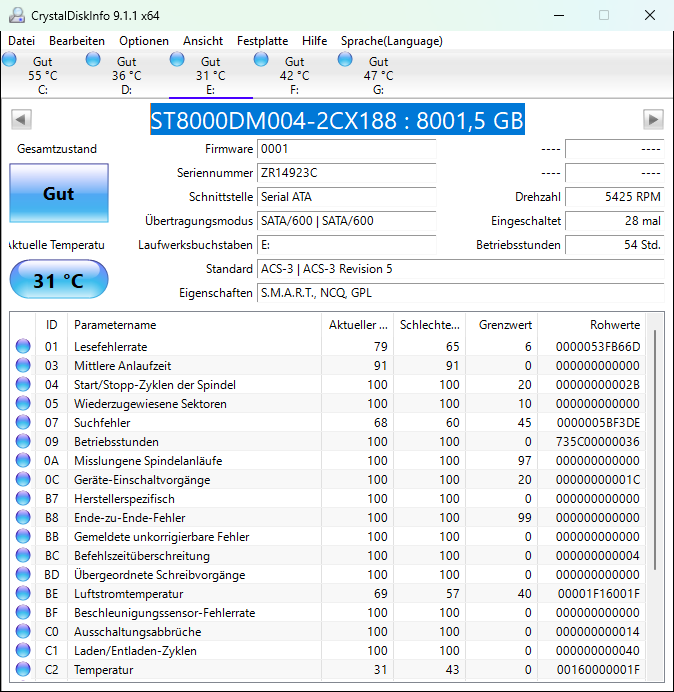
Task: Click status orb of Misslungene Spindelanläufe row
Action: [23, 460]
